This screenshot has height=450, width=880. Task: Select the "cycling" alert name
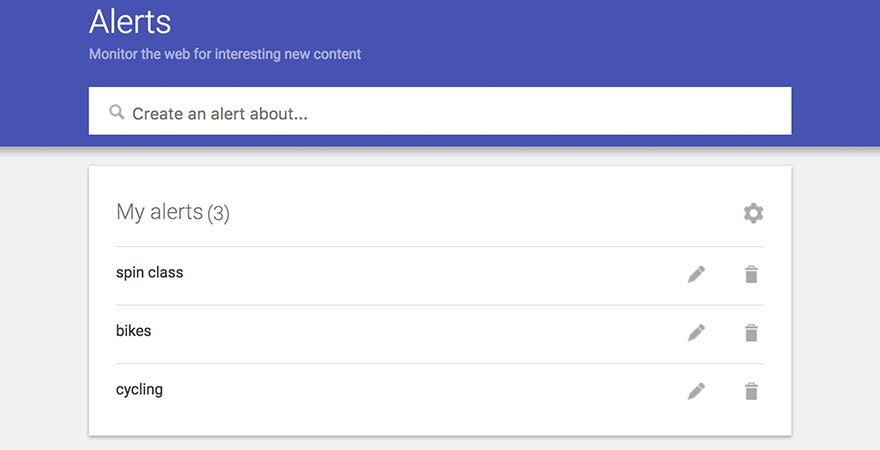(139, 389)
